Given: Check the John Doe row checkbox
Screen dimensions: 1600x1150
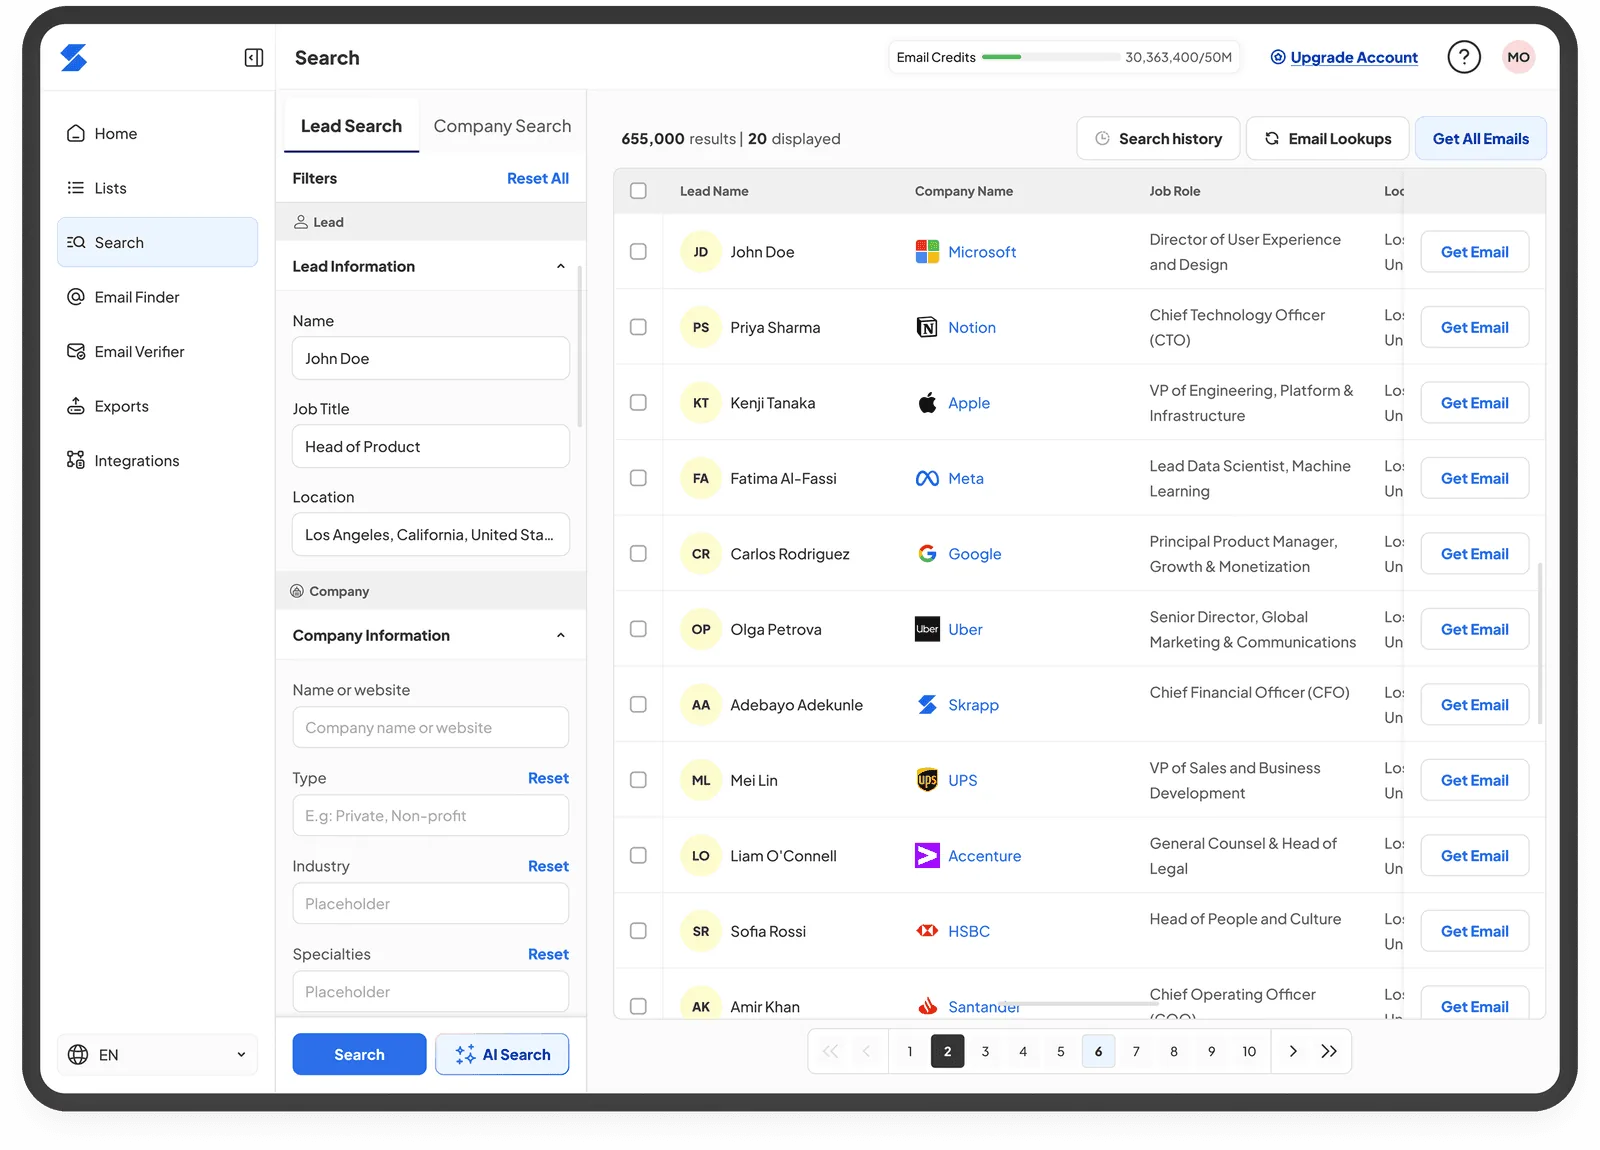Looking at the screenshot, I should (x=638, y=252).
